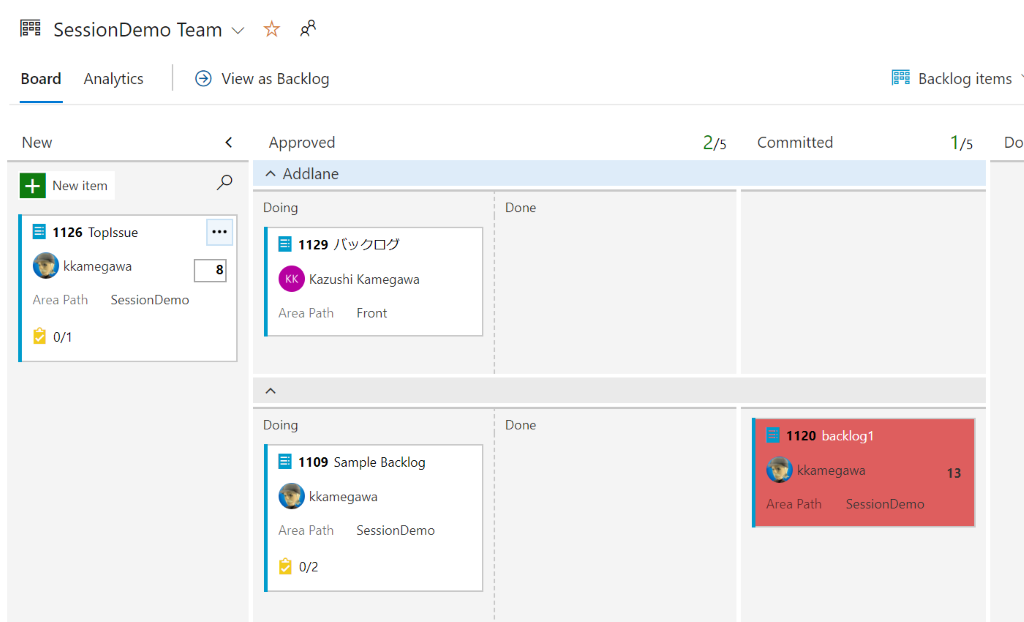This screenshot has width=1024, height=622.
Task: Open the Backlog items level dropdown
Action: click(x=965, y=78)
